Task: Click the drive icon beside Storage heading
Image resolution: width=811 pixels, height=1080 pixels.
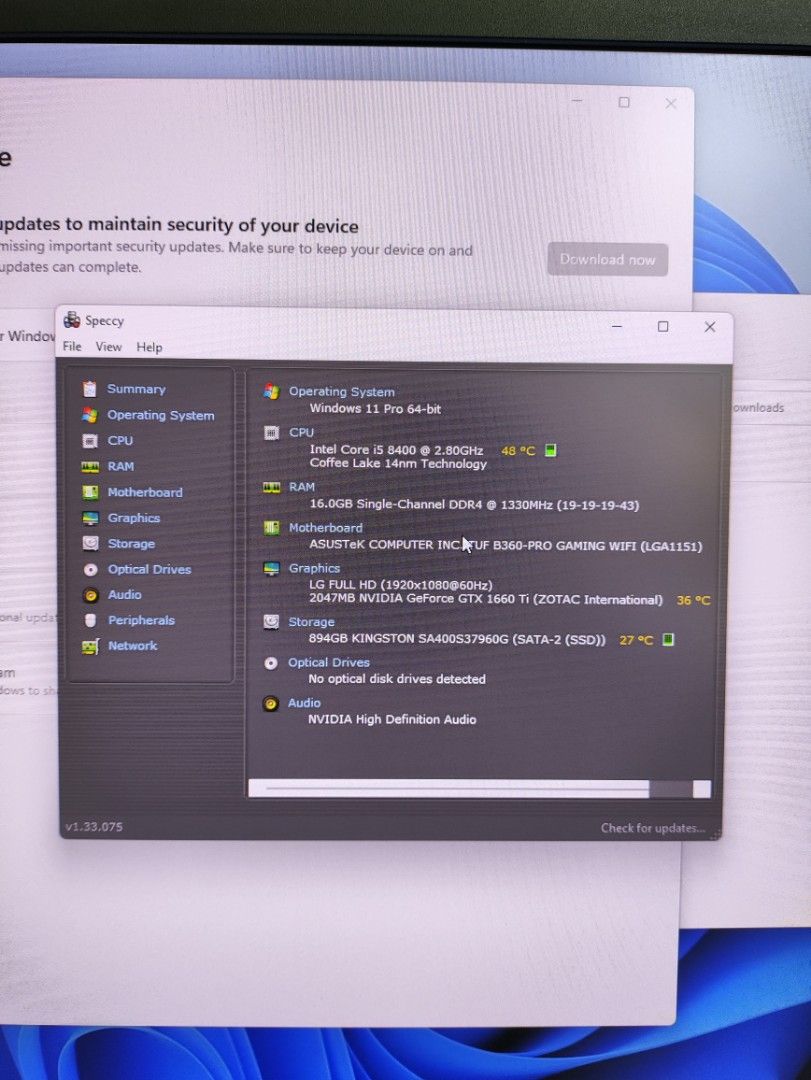Action: pyautogui.click(x=271, y=622)
